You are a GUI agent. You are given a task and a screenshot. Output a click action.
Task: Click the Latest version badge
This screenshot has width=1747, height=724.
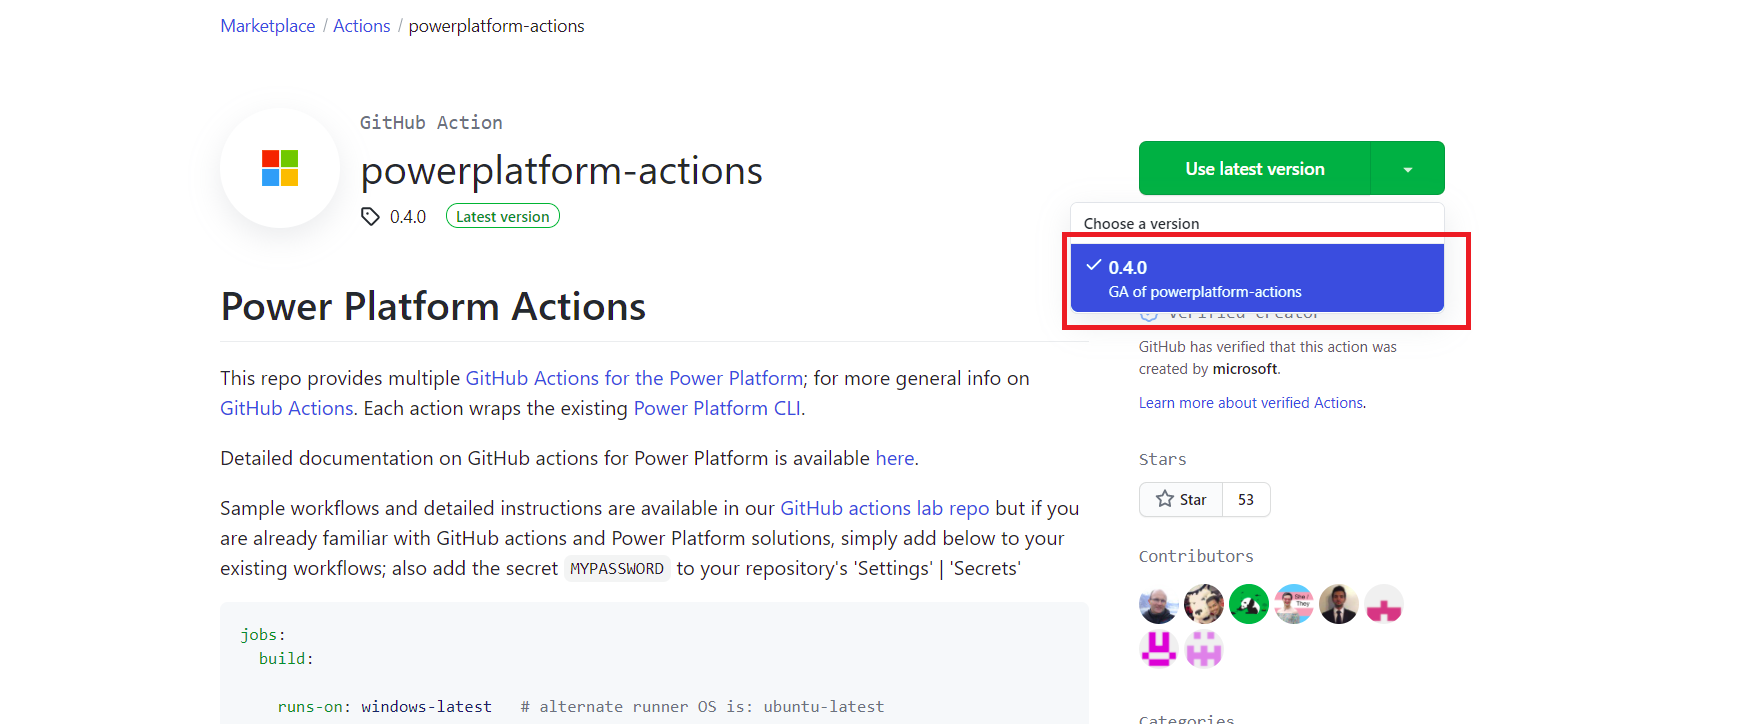click(502, 215)
